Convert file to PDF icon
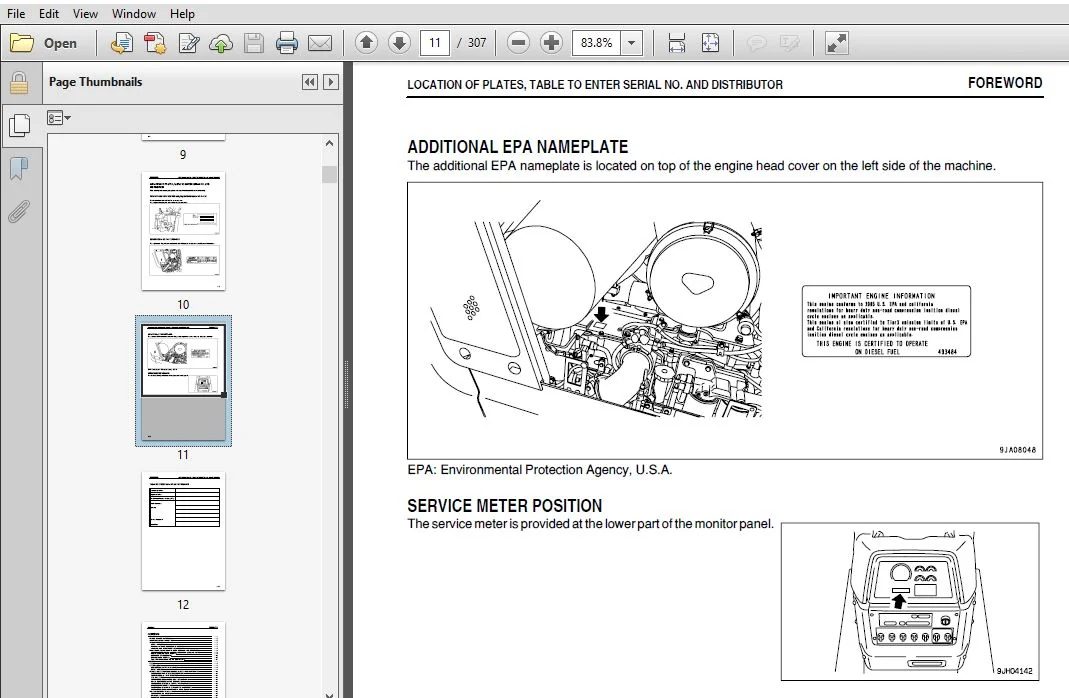 [x=122, y=43]
